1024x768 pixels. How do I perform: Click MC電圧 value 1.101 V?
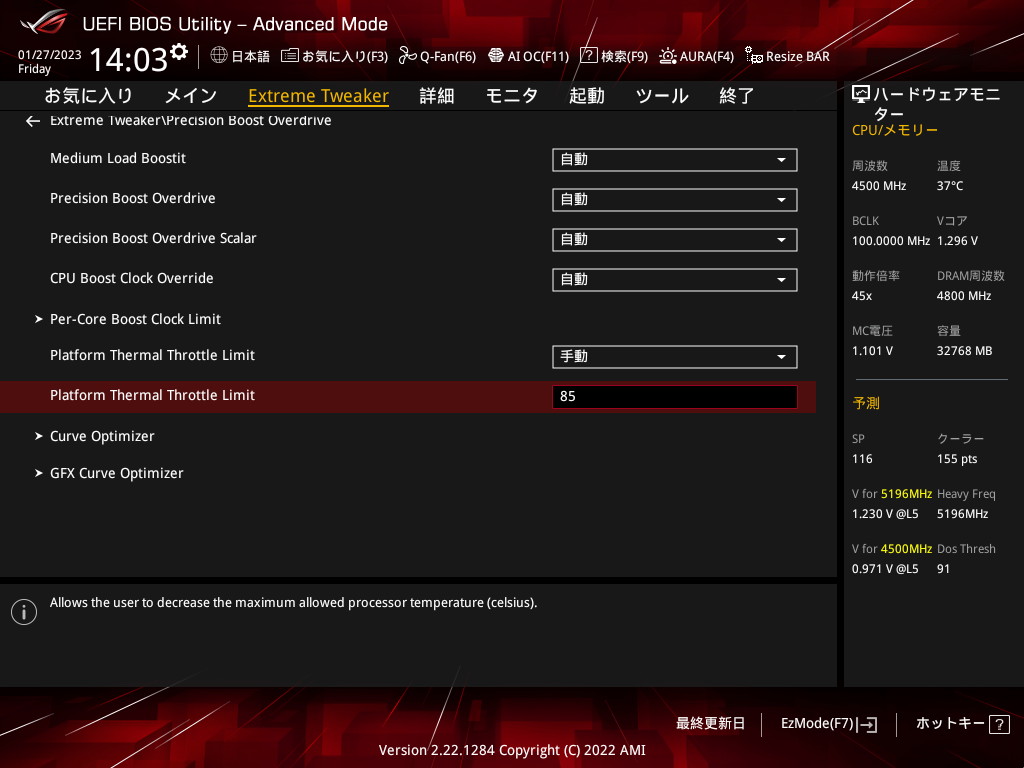tap(872, 351)
